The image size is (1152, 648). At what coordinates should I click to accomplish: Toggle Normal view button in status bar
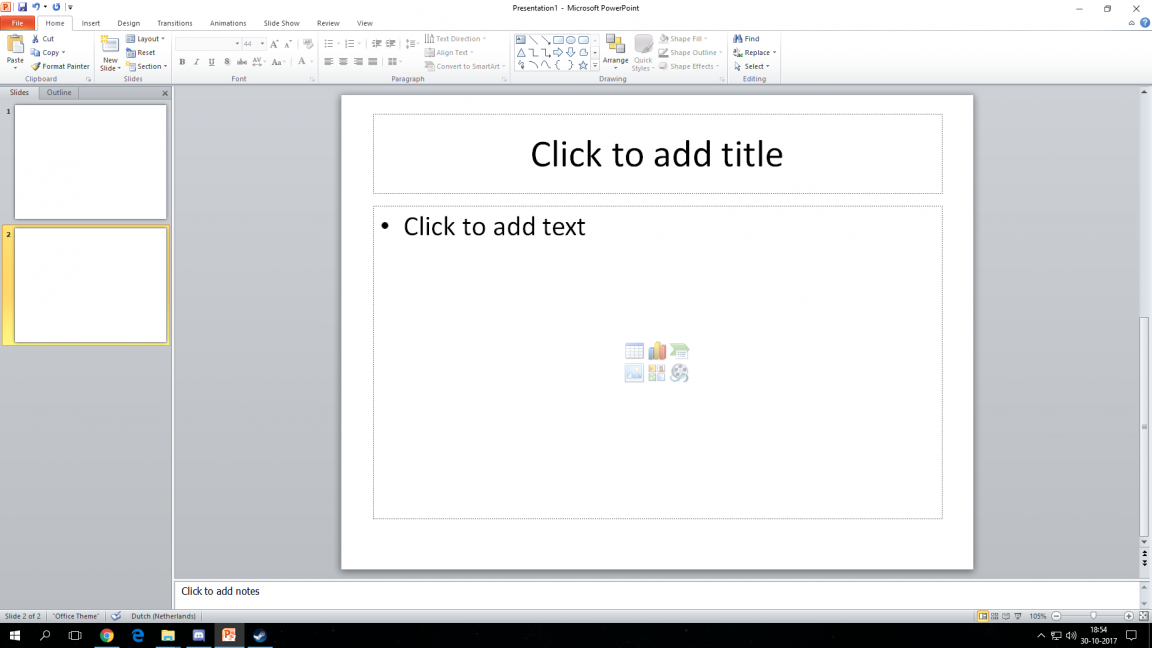[x=983, y=616]
